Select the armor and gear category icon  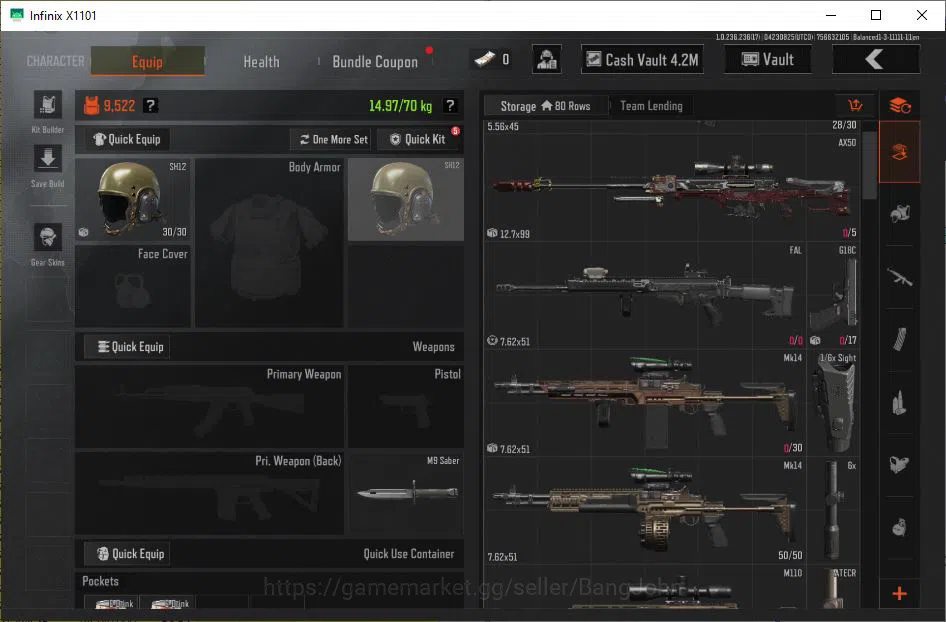[900, 214]
